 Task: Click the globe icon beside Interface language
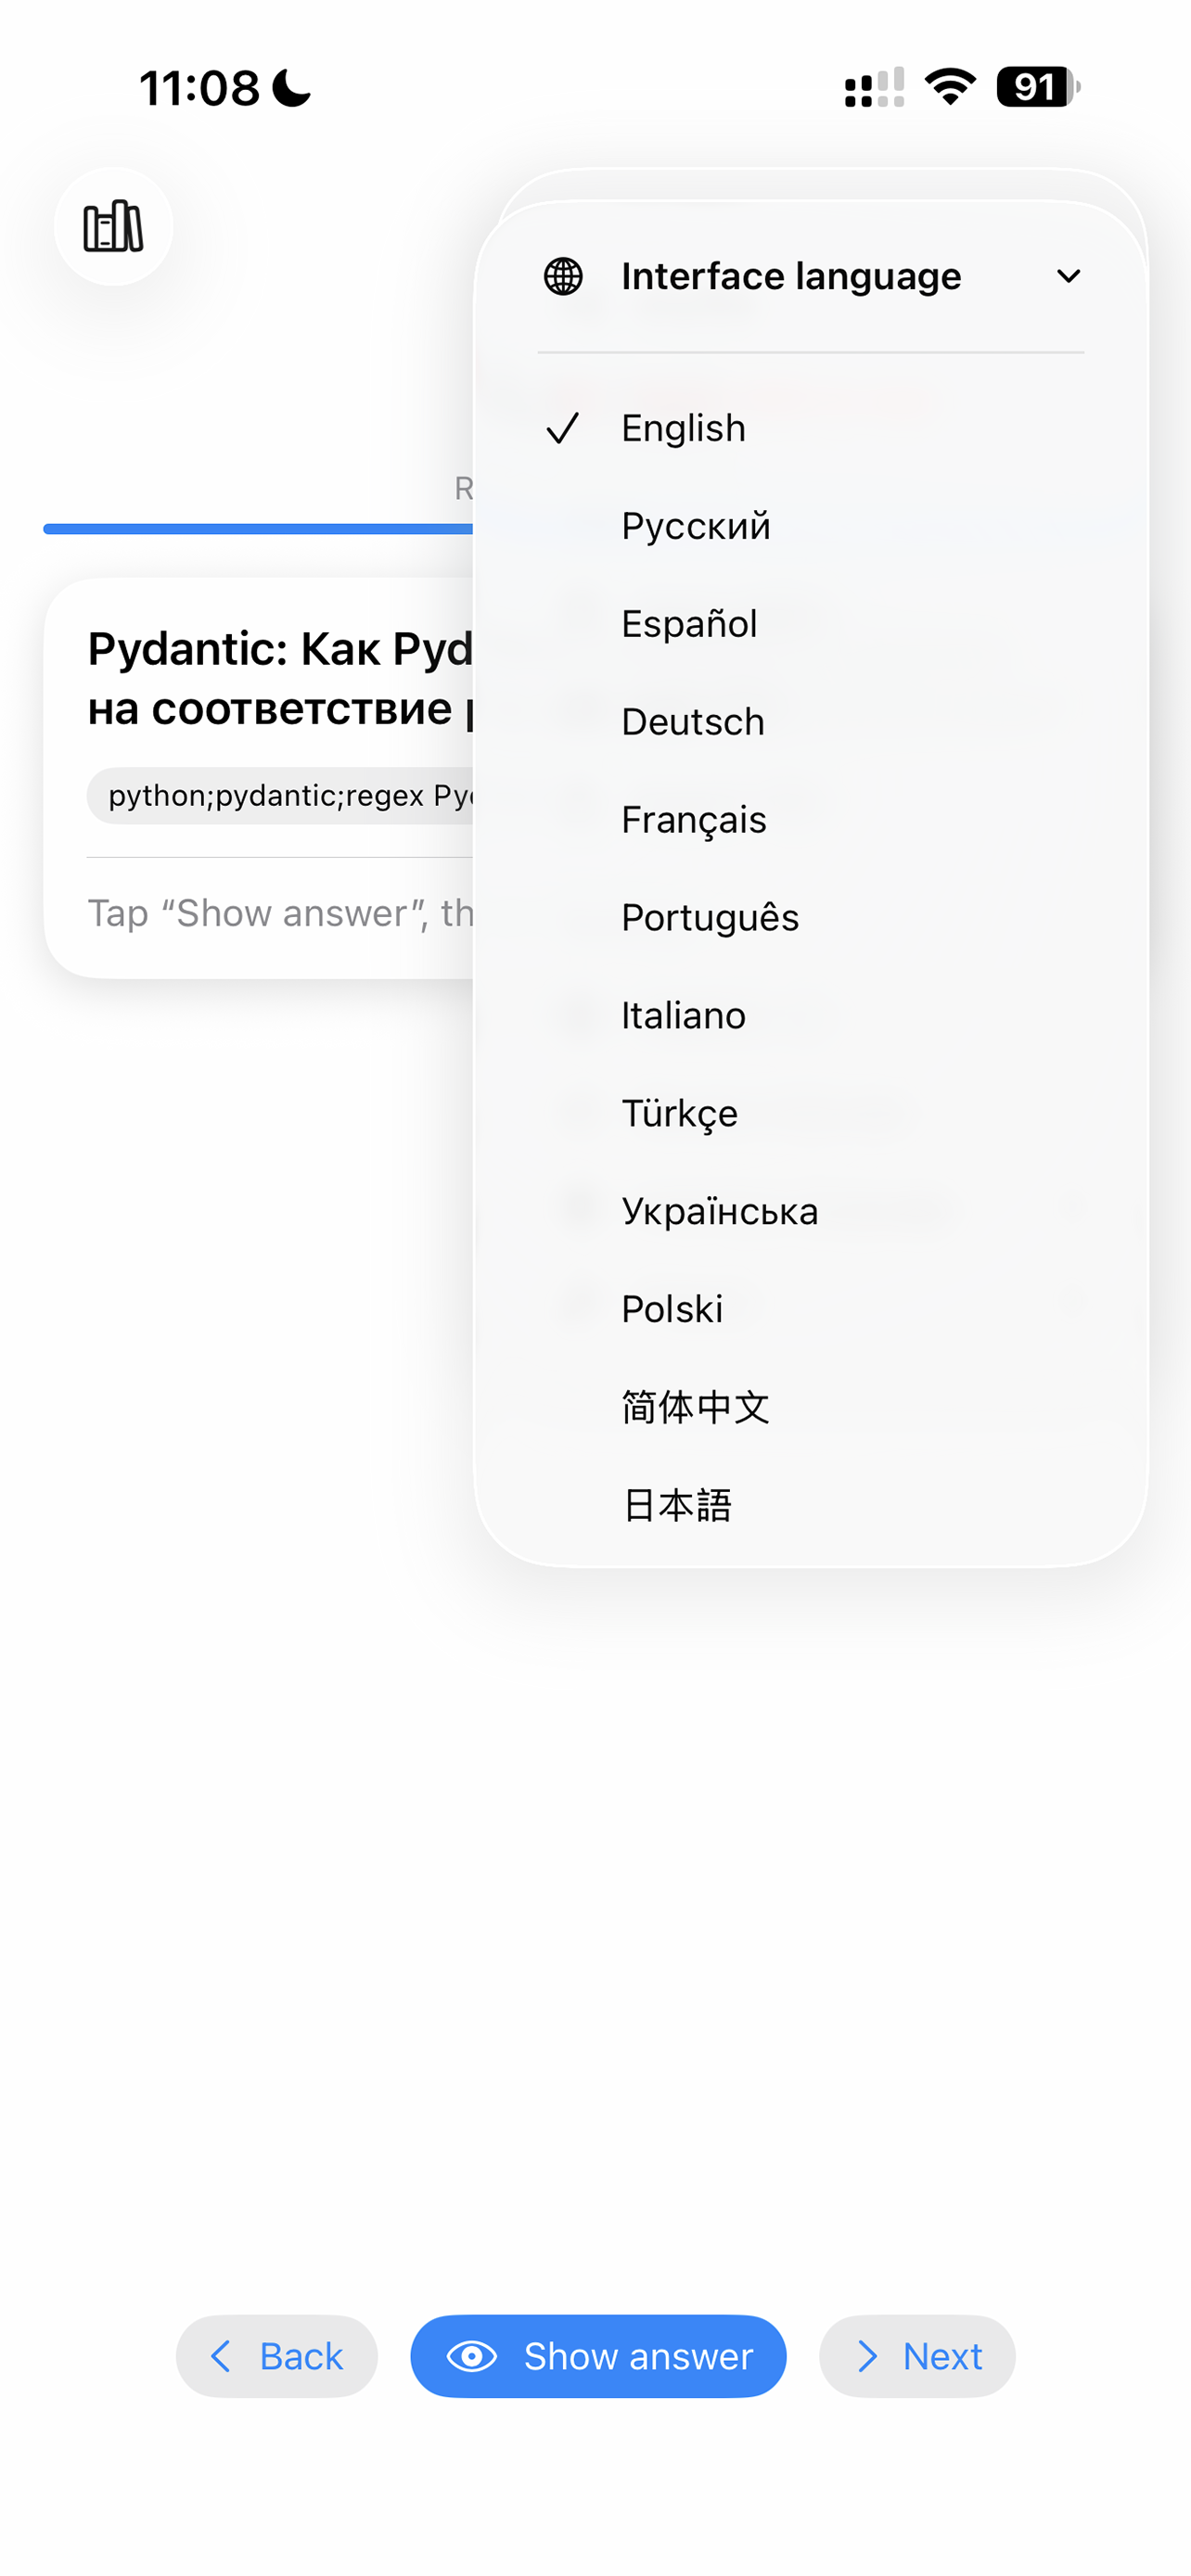[563, 276]
